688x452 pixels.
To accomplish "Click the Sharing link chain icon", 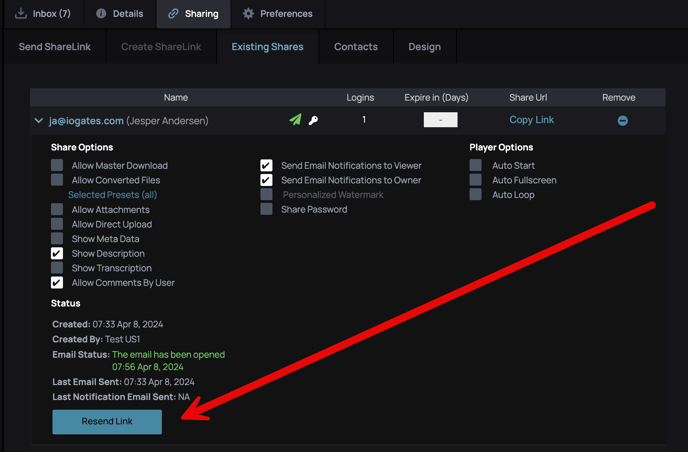I will (x=173, y=14).
